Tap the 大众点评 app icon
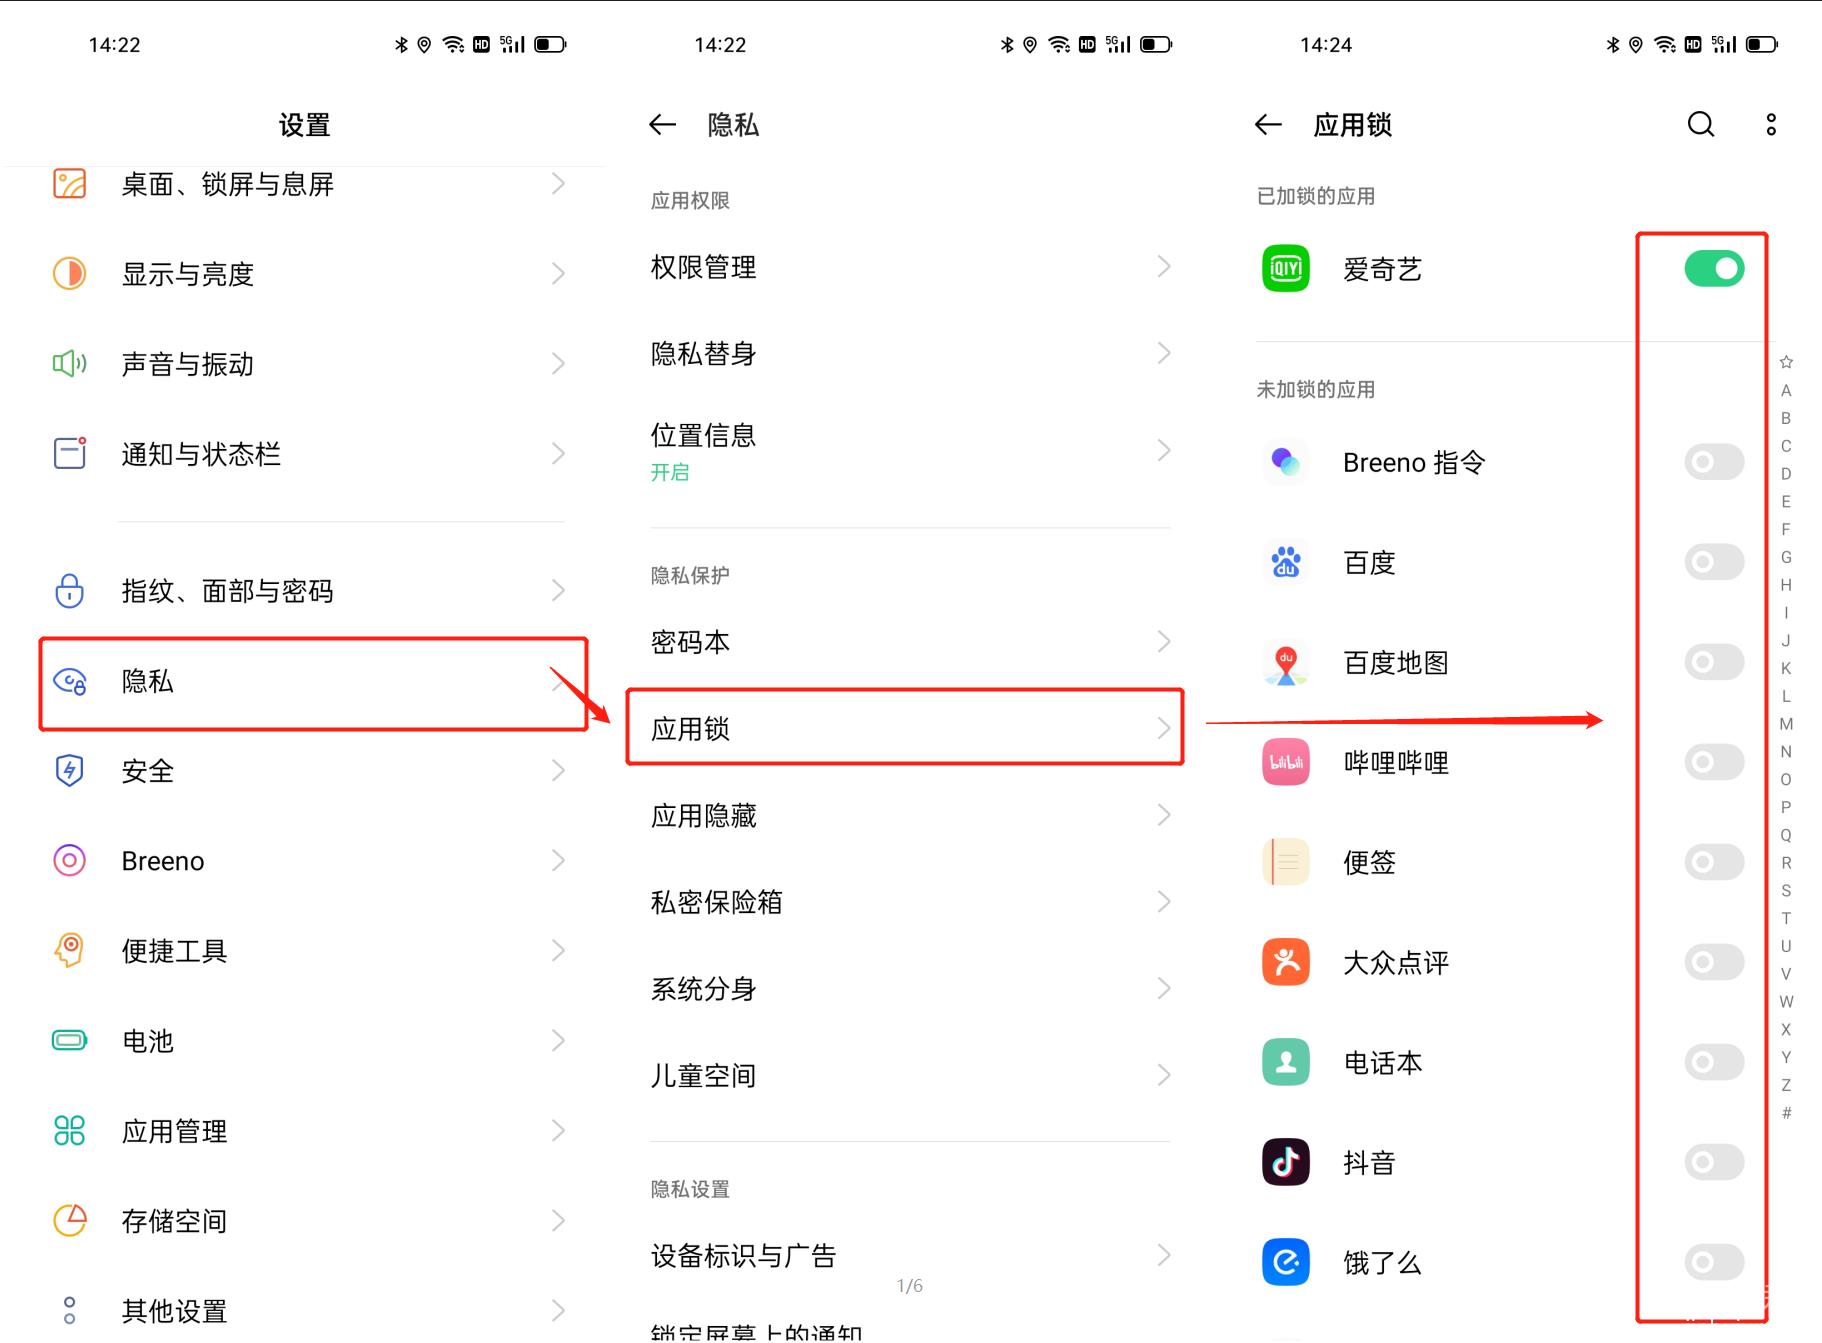 (x=1286, y=962)
